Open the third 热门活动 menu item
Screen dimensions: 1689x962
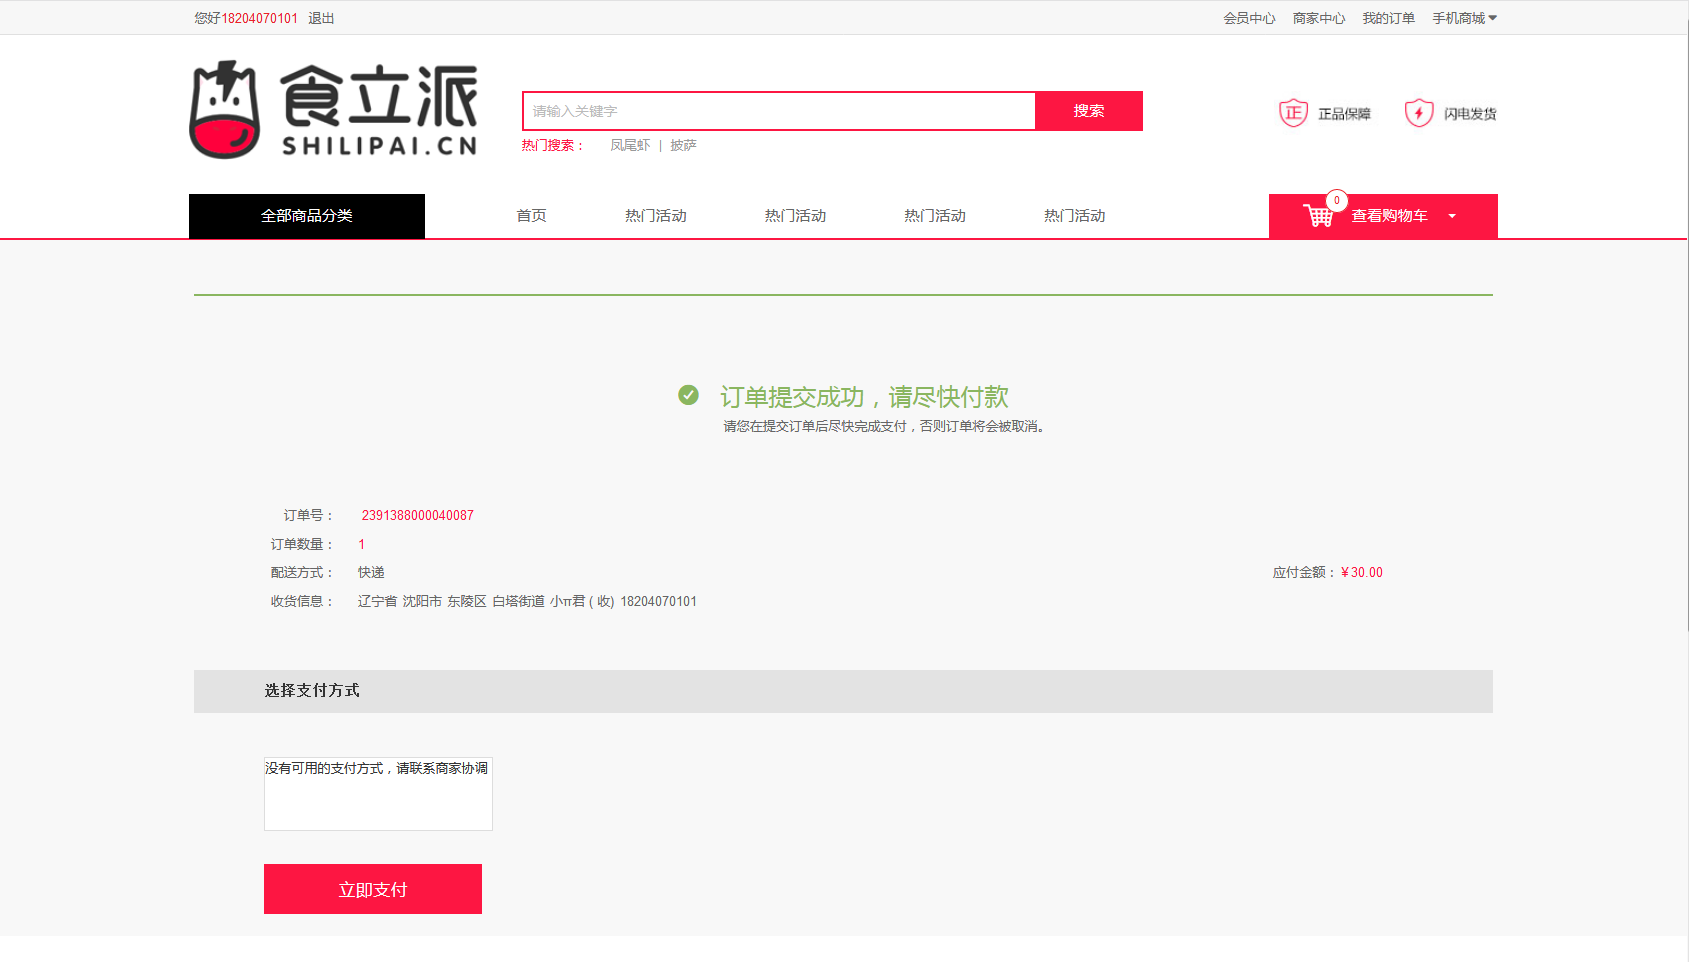click(x=935, y=216)
